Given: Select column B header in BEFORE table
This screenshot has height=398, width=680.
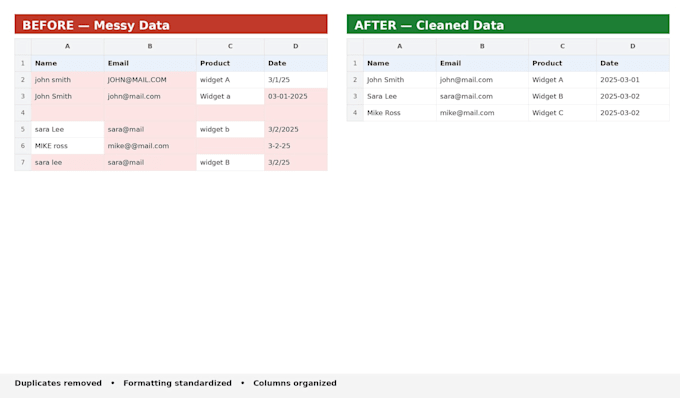Looking at the screenshot, I should (x=150, y=46).
